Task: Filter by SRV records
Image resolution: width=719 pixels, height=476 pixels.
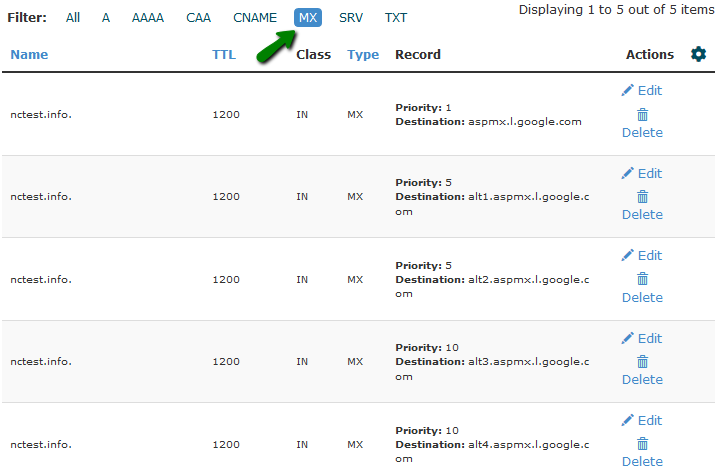Action: pos(351,17)
